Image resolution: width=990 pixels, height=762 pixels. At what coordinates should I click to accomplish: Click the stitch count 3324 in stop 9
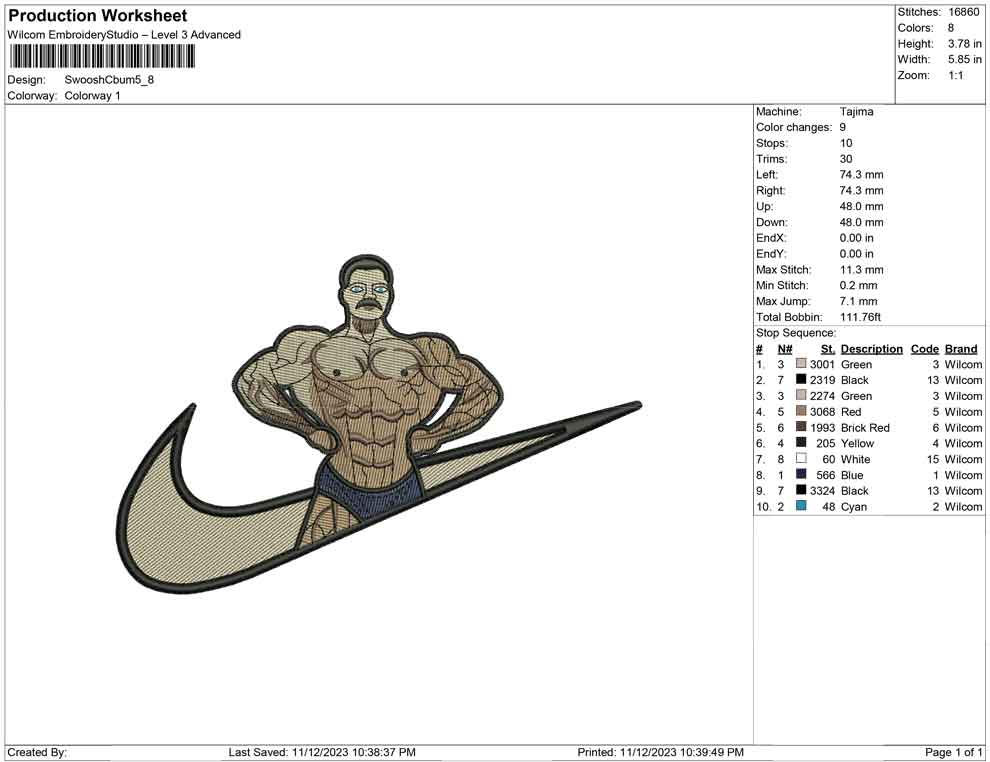(x=822, y=491)
